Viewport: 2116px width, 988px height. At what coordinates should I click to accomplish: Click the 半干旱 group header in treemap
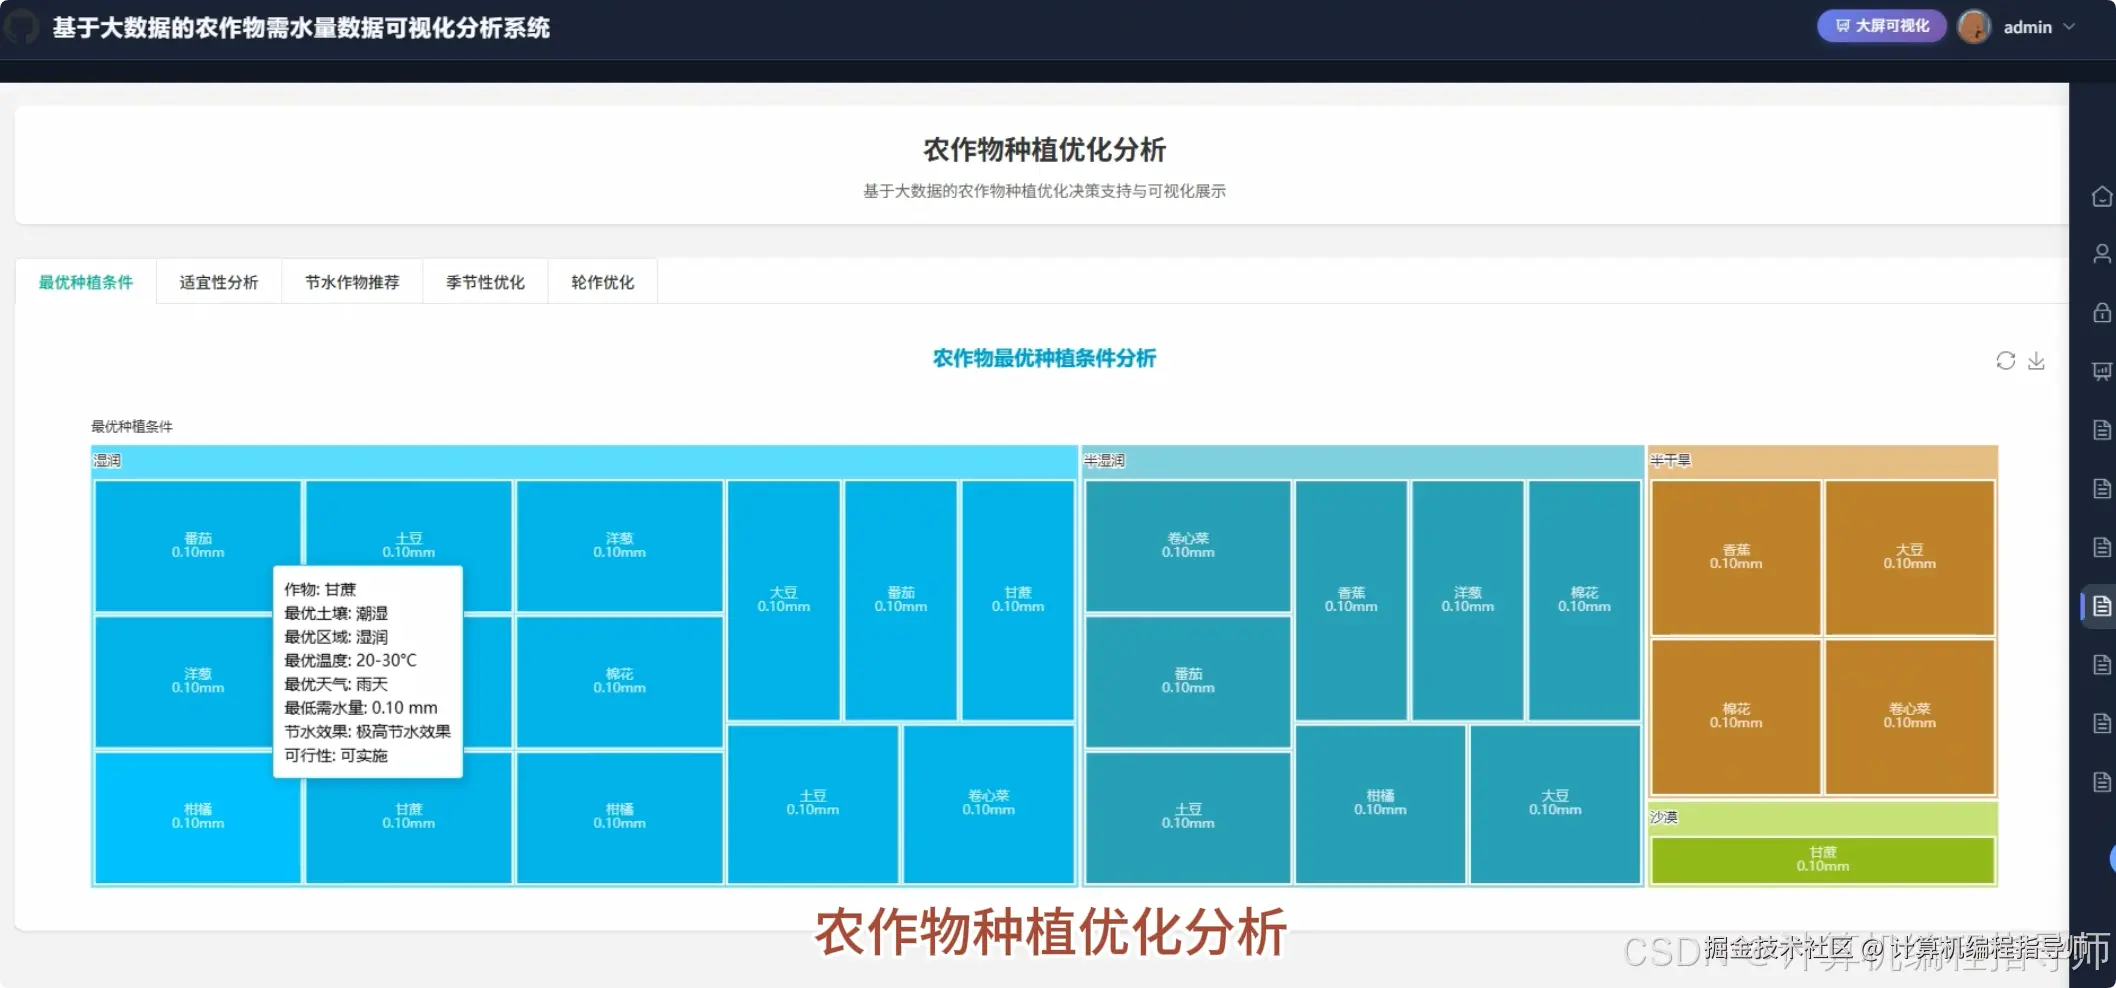pos(1822,461)
